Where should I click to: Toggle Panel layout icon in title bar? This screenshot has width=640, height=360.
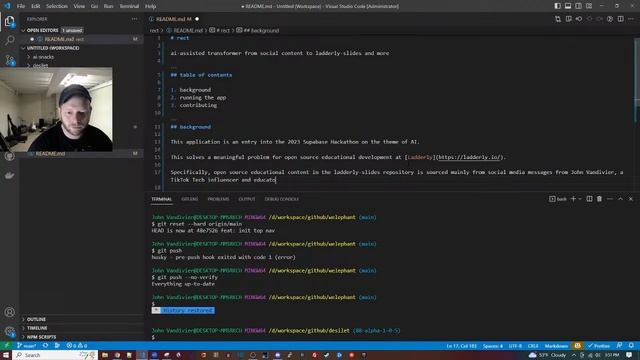click(x=568, y=6)
